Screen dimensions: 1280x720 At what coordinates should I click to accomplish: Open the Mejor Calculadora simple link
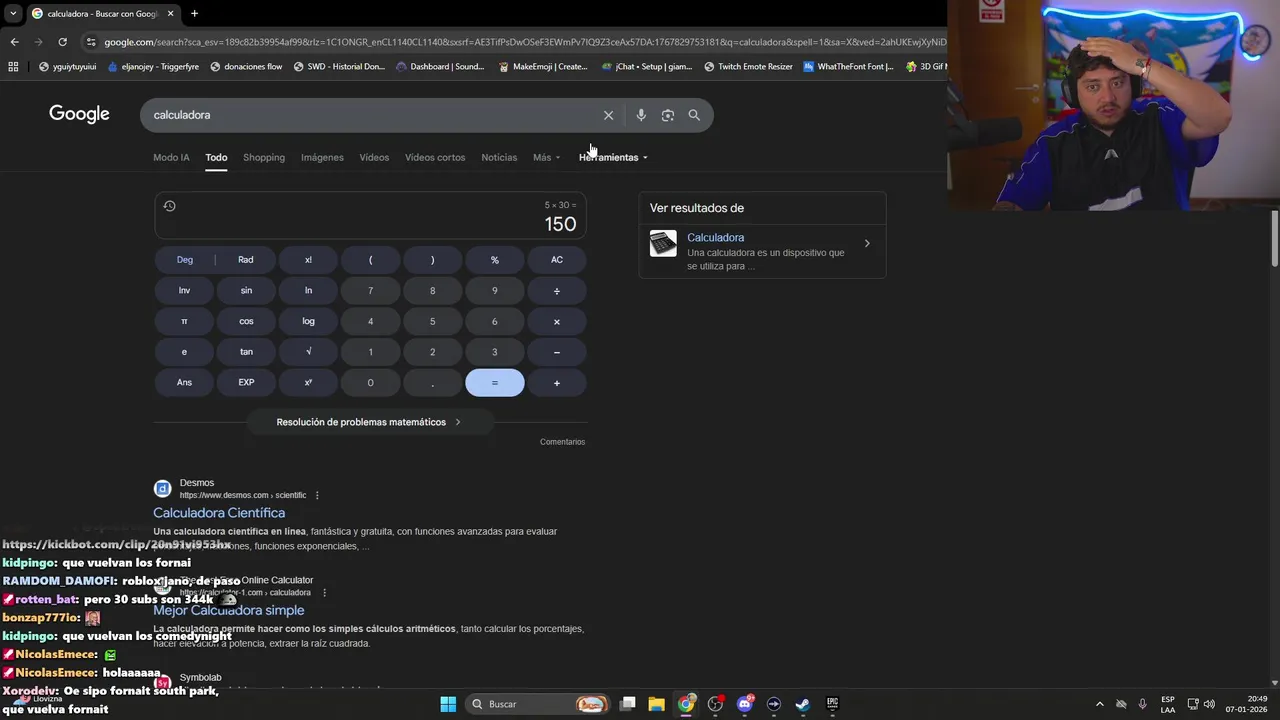click(229, 610)
